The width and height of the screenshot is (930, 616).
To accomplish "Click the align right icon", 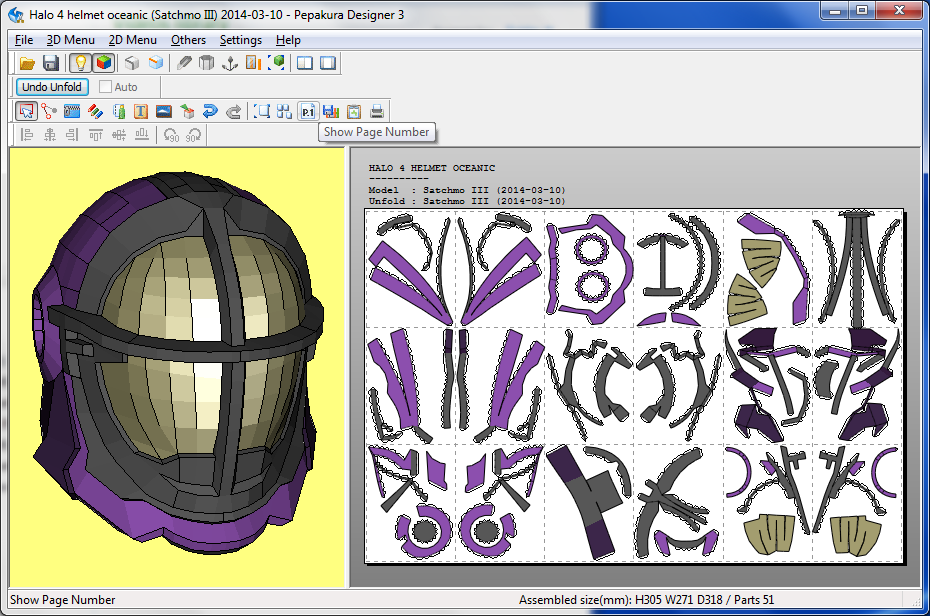I will tap(72, 135).
